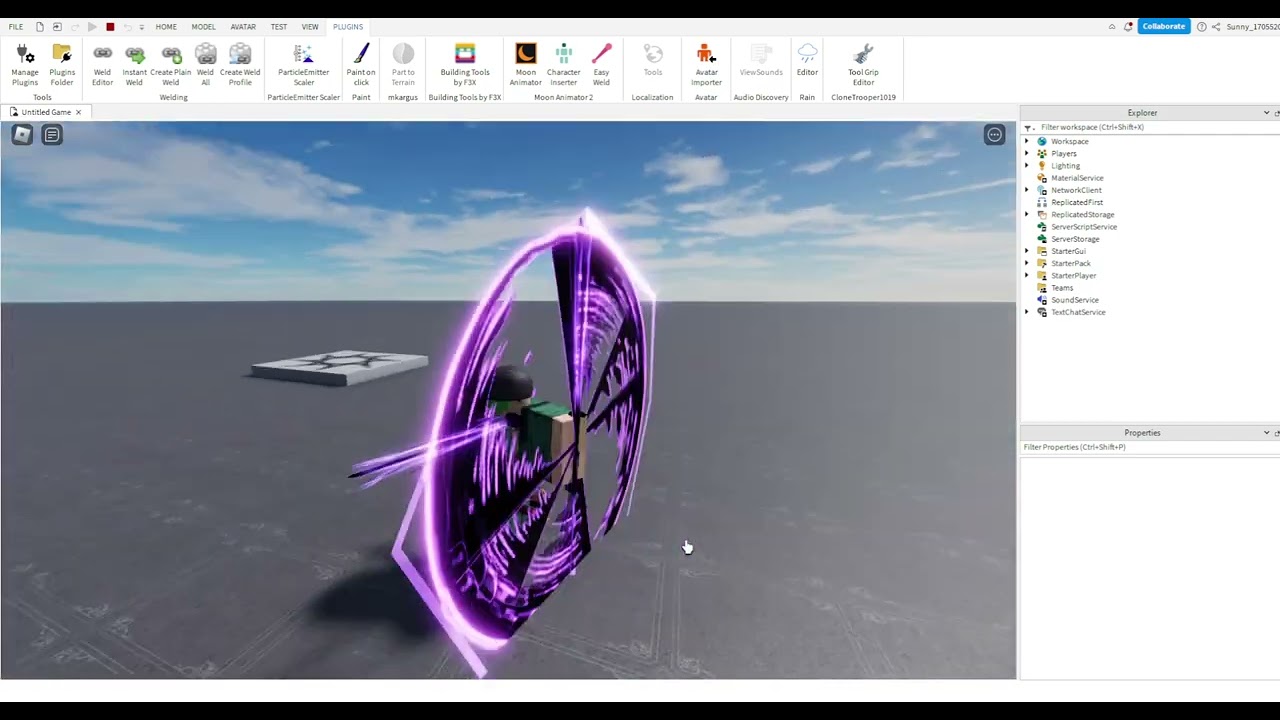1280x720 pixels.
Task: Launch the Tool Grip Editor
Action: (x=863, y=65)
